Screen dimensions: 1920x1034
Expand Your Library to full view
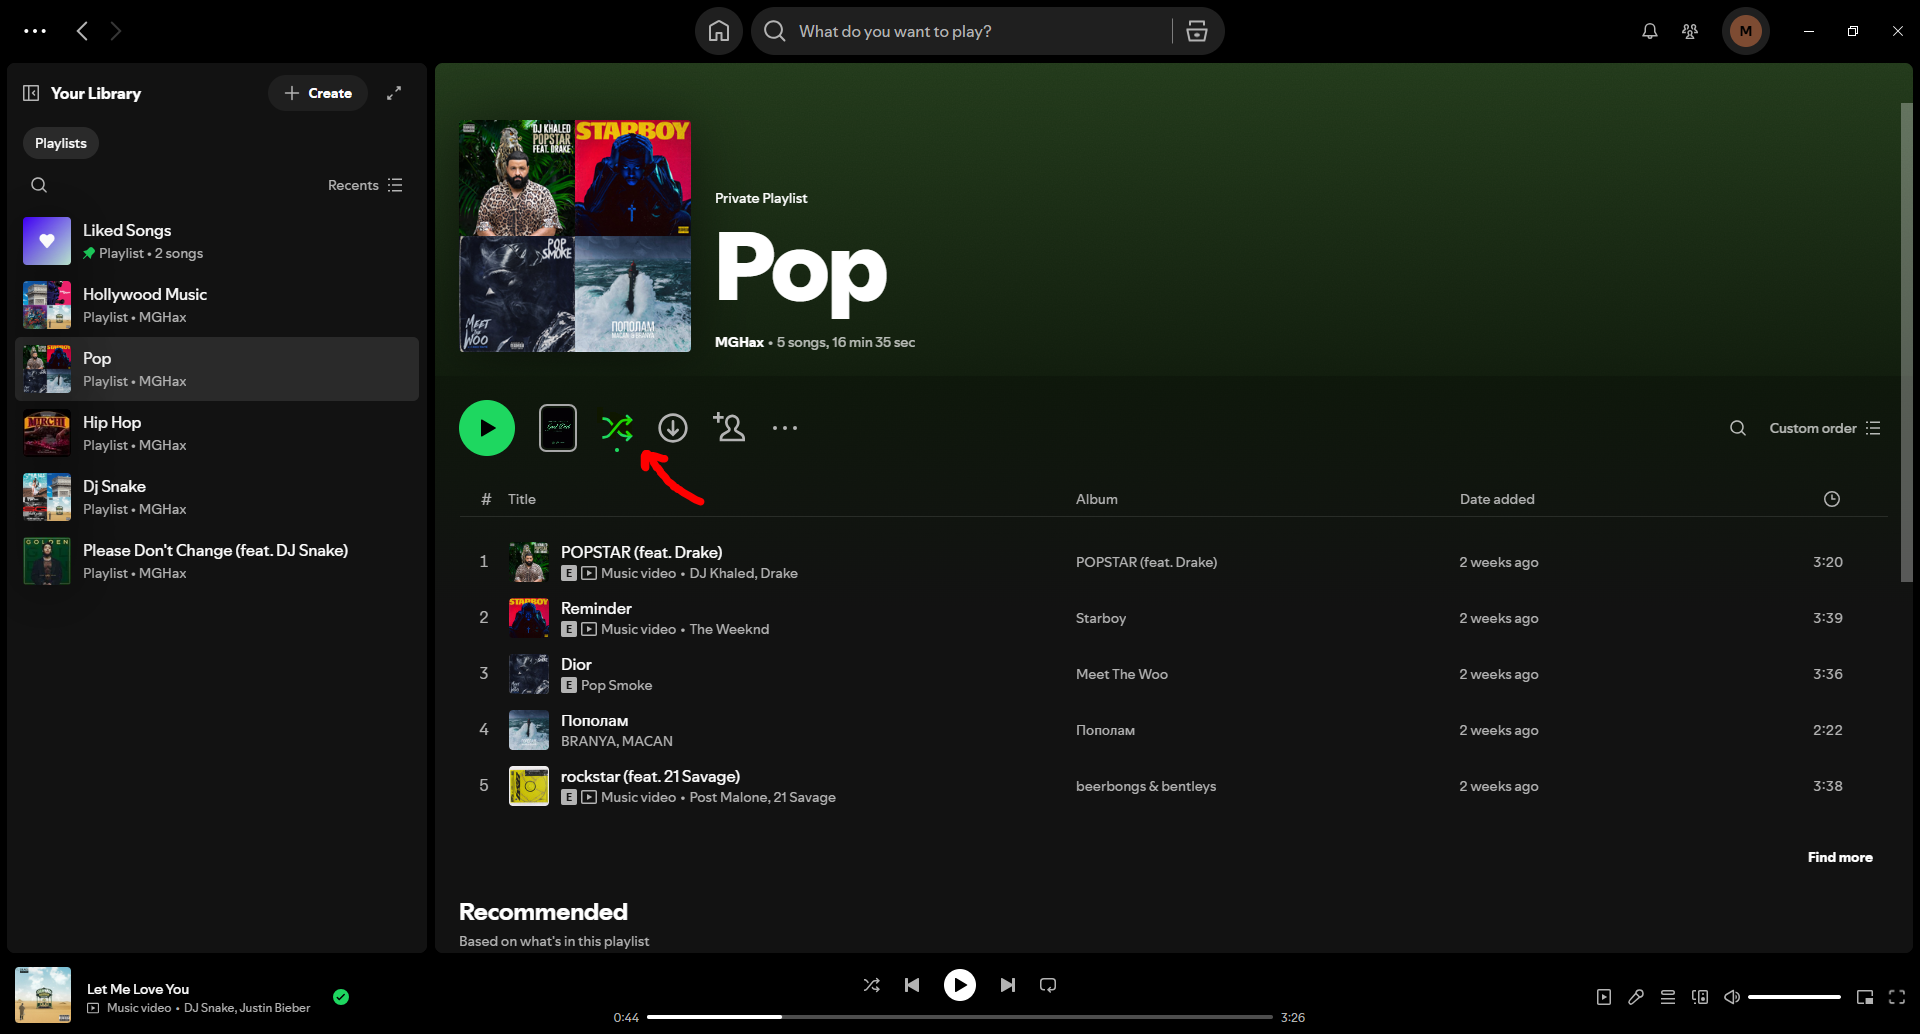pos(394,93)
